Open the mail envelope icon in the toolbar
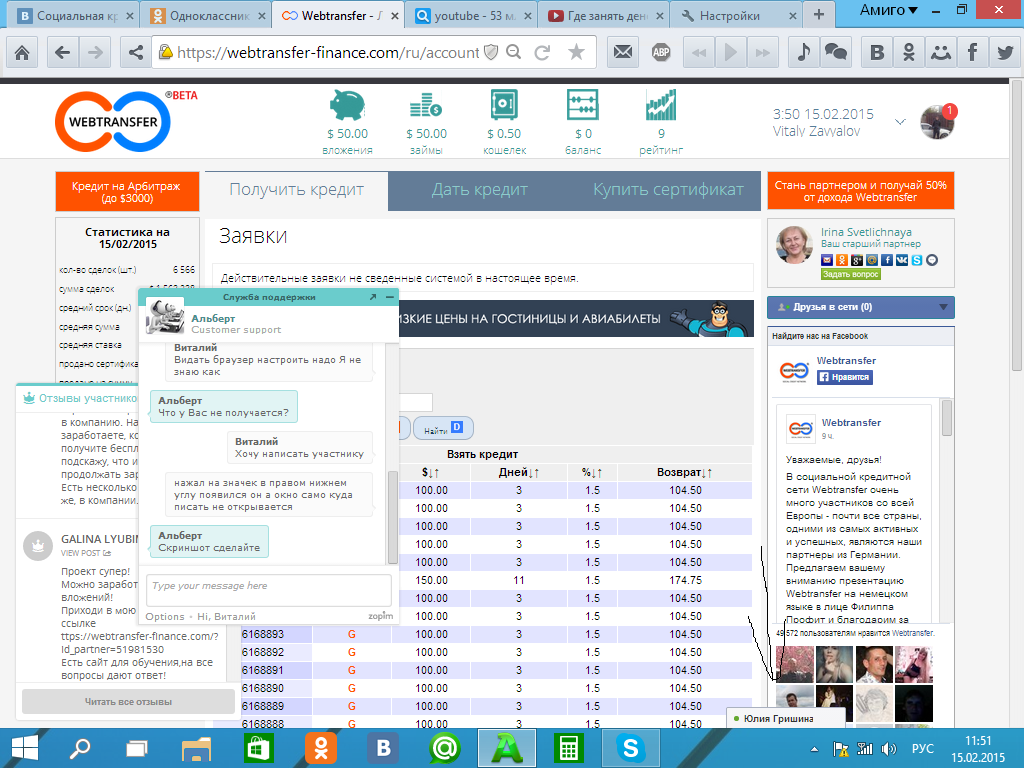Image resolution: width=1024 pixels, height=768 pixels. [622, 52]
